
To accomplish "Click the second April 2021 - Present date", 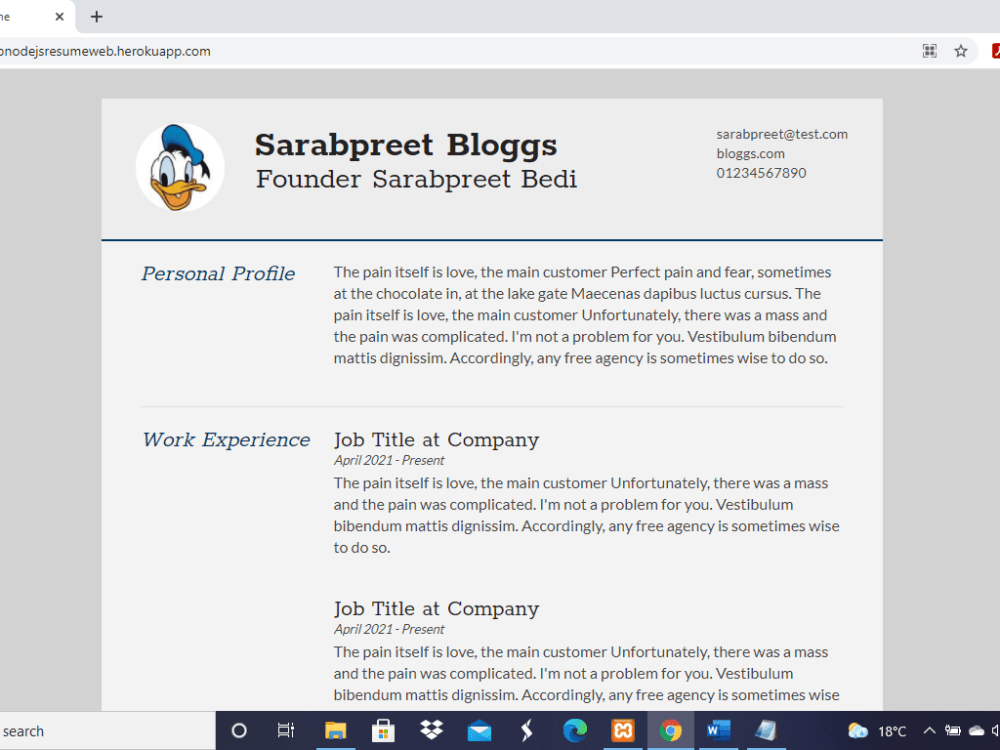I will coord(389,629).
